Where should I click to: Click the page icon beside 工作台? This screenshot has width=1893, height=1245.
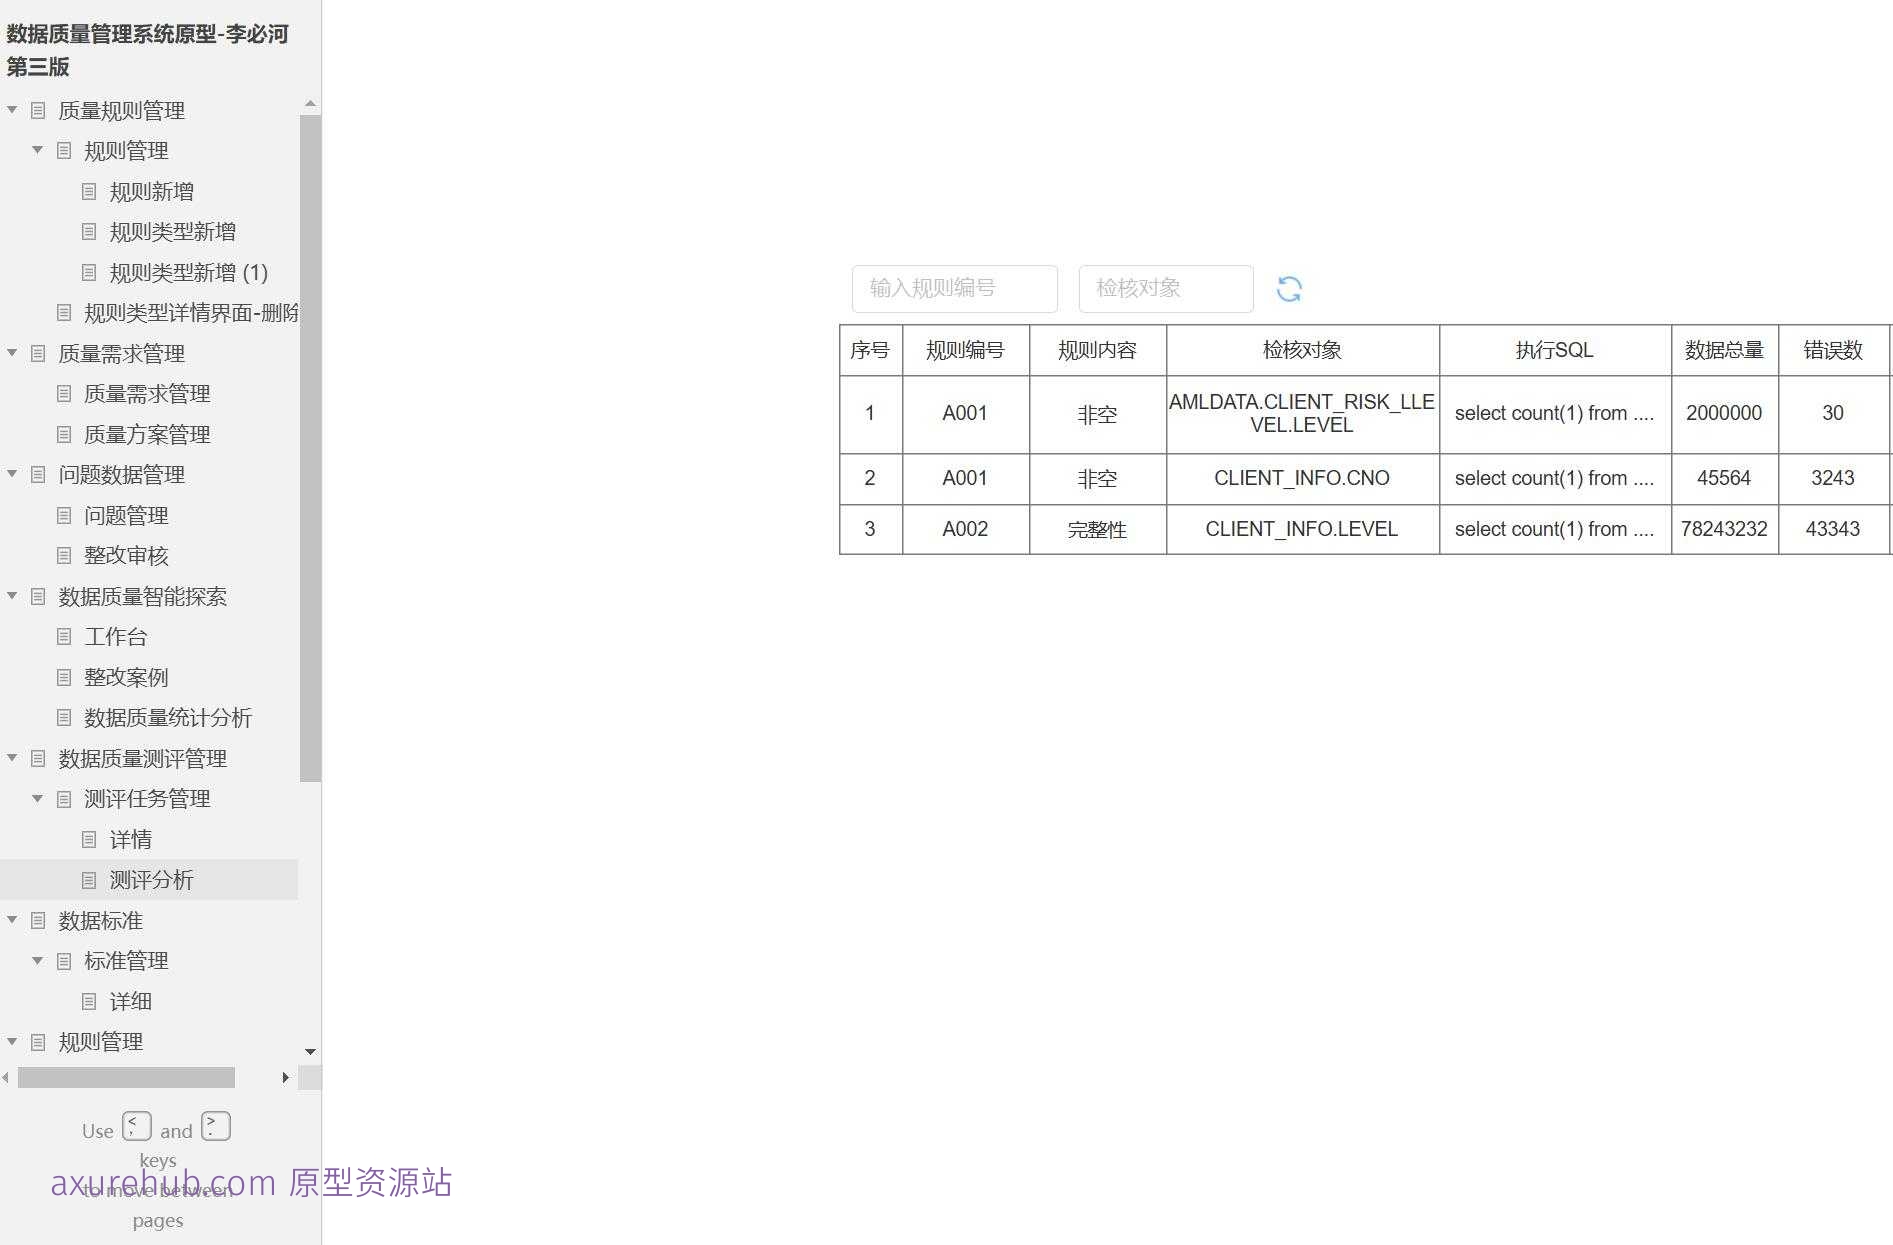click(63, 637)
